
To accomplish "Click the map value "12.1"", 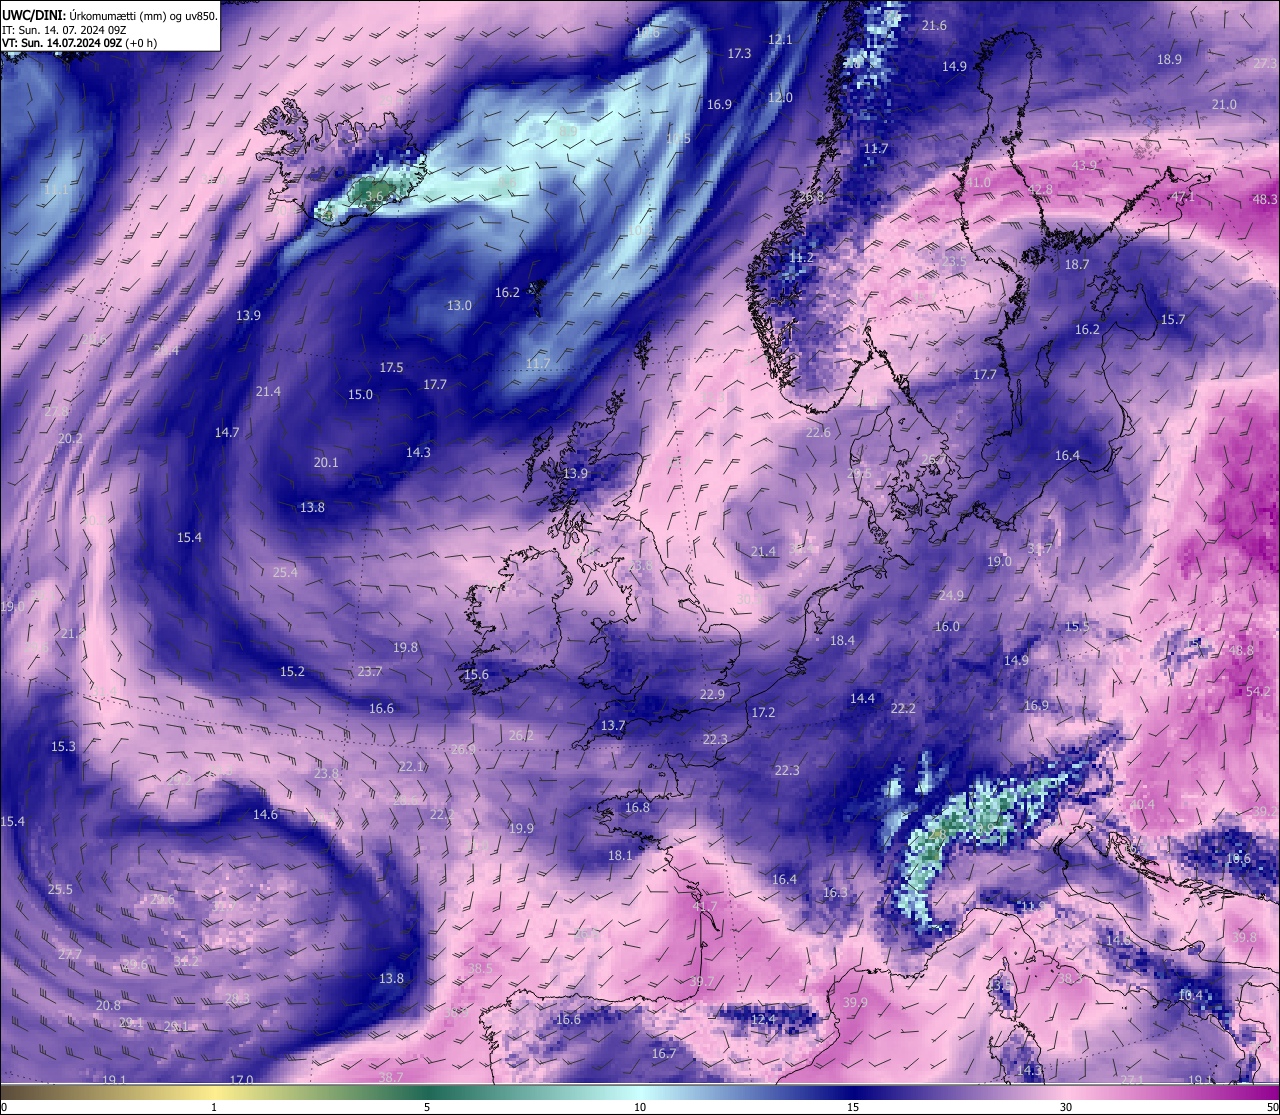I will 780,40.
